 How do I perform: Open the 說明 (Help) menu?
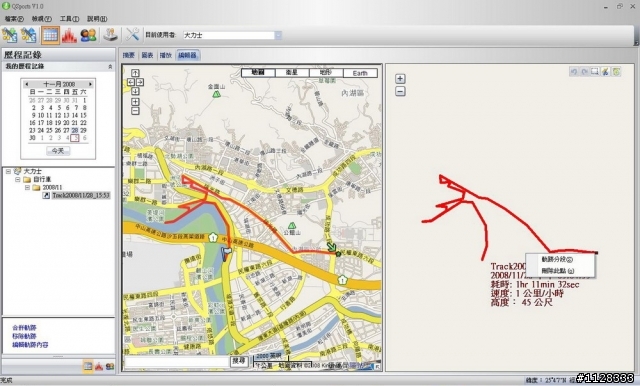click(x=97, y=19)
